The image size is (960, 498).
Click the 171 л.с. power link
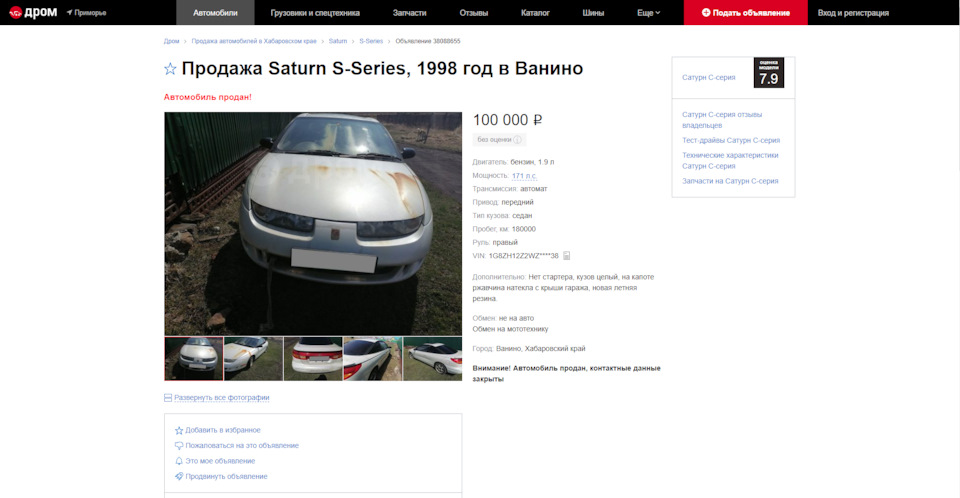[x=524, y=176]
